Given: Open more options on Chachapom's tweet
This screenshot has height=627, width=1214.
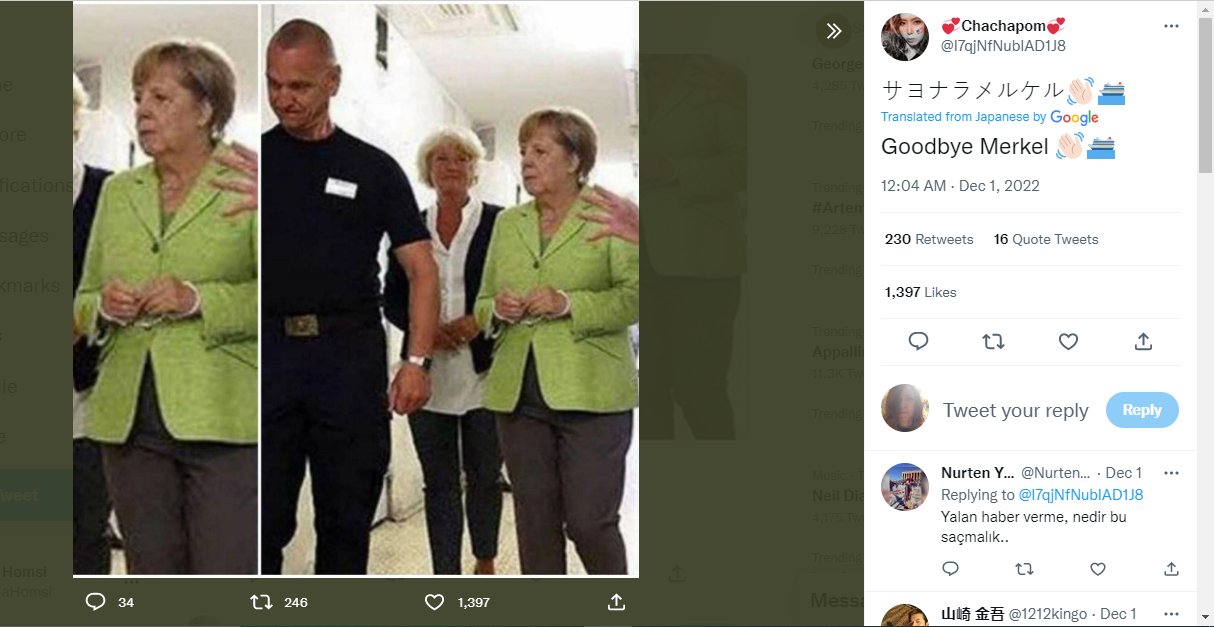Looking at the screenshot, I should click(x=1171, y=26).
